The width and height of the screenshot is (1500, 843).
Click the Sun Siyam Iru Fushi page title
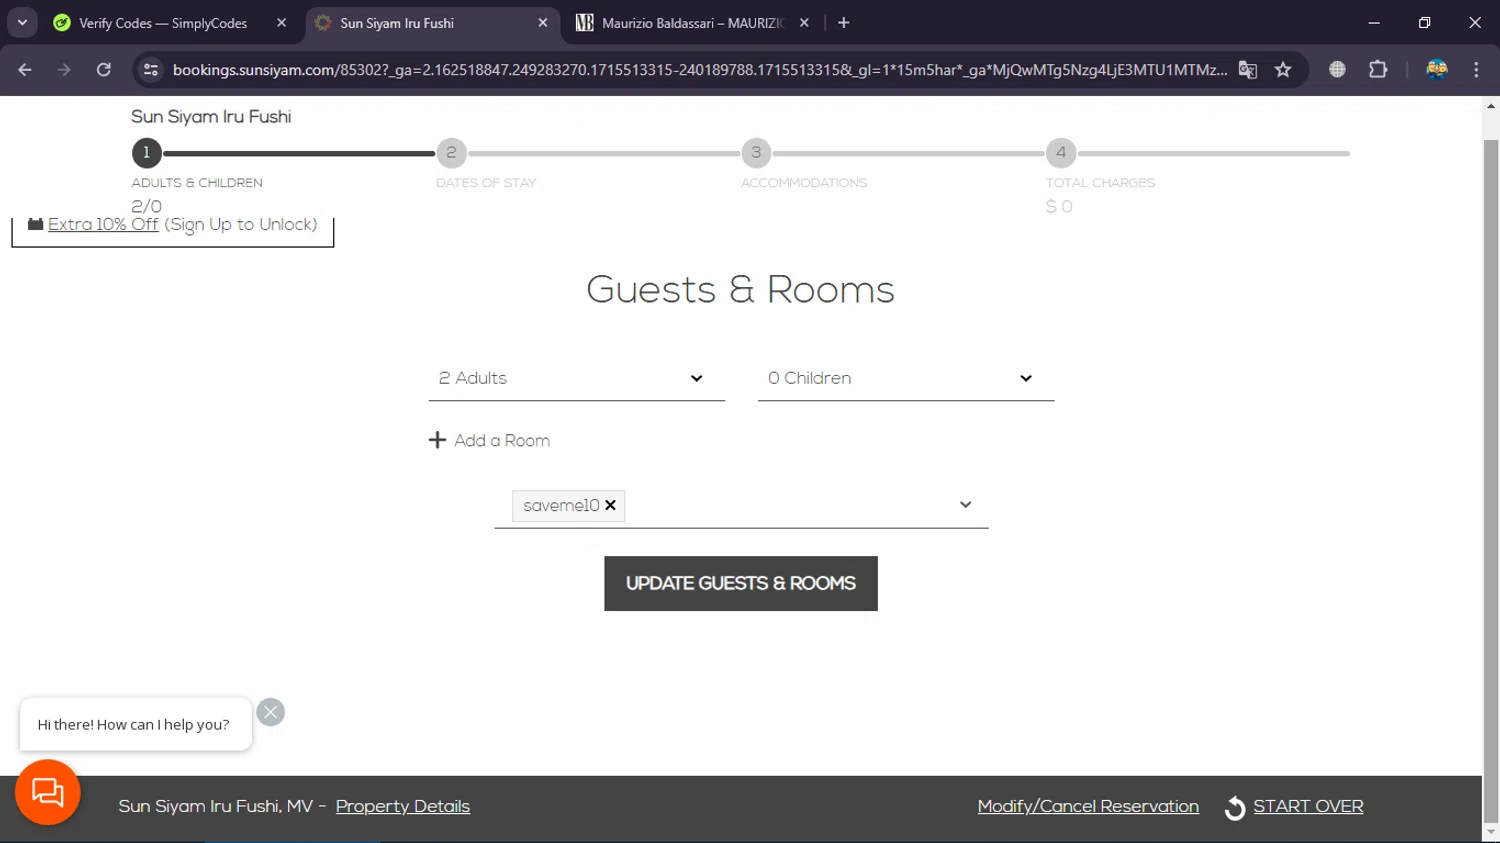click(211, 117)
